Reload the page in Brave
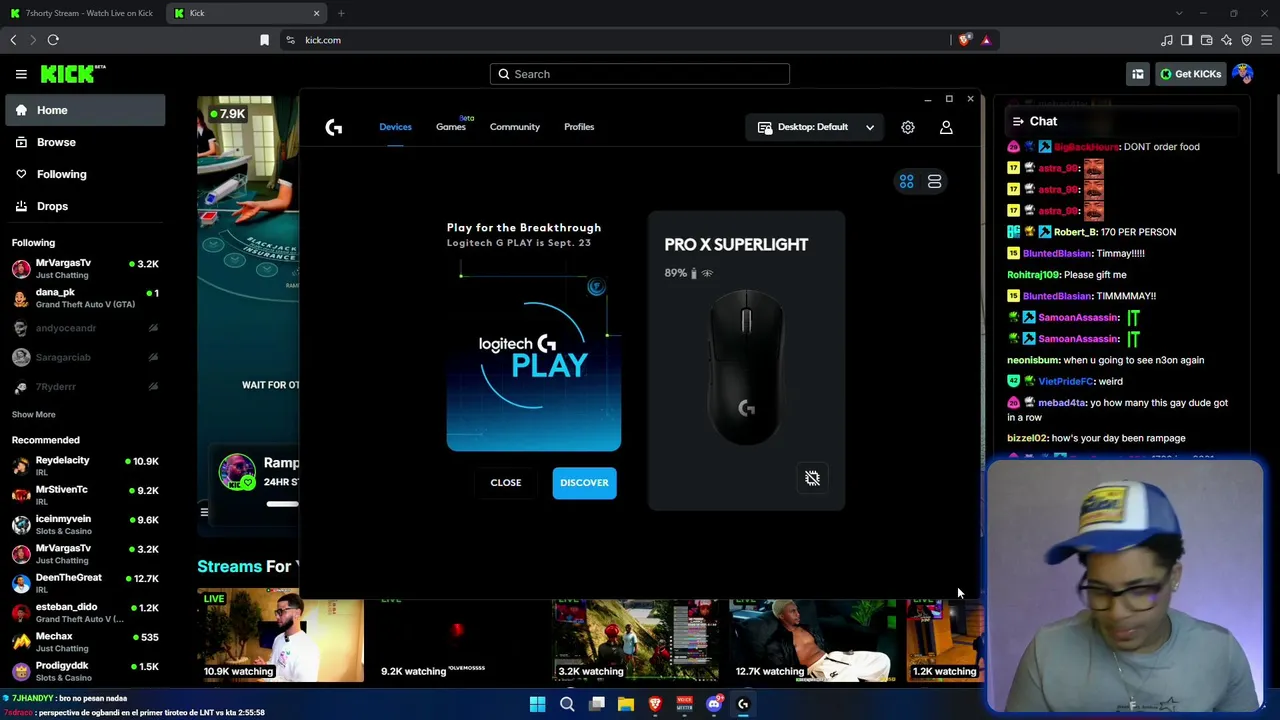 click(53, 40)
